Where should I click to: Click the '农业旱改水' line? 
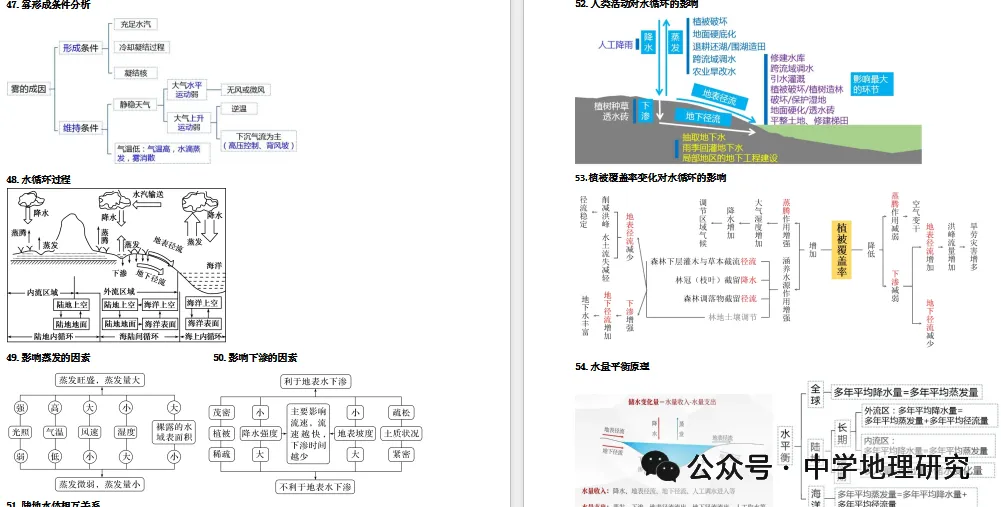coord(714,72)
